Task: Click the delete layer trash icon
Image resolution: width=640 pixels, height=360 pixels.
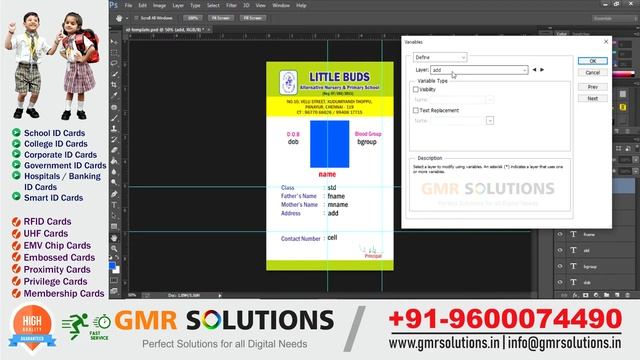Action: (627, 295)
